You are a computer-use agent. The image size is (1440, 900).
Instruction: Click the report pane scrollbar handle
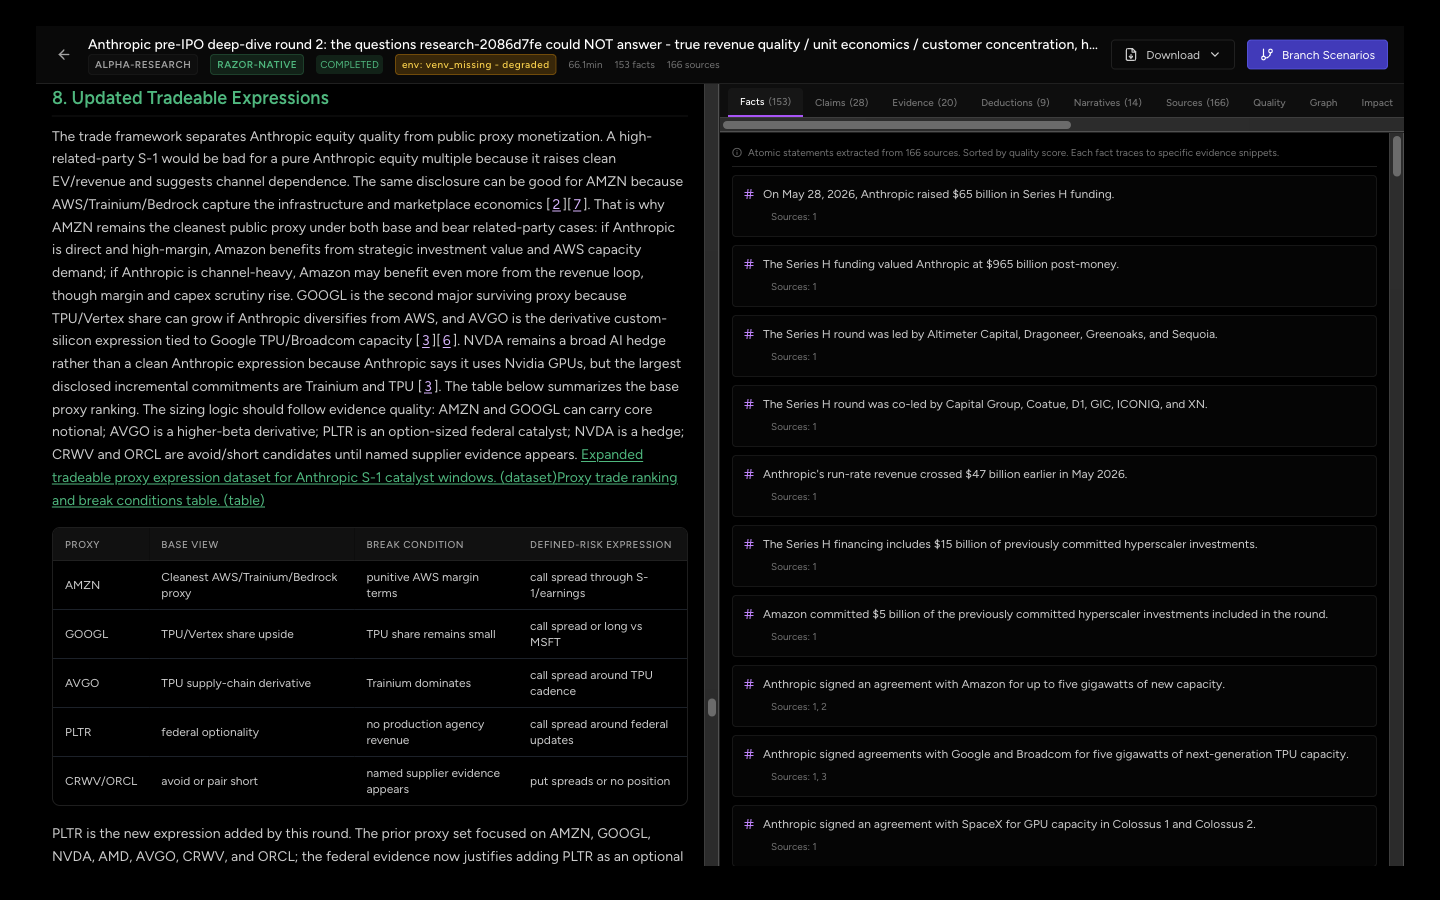point(712,707)
